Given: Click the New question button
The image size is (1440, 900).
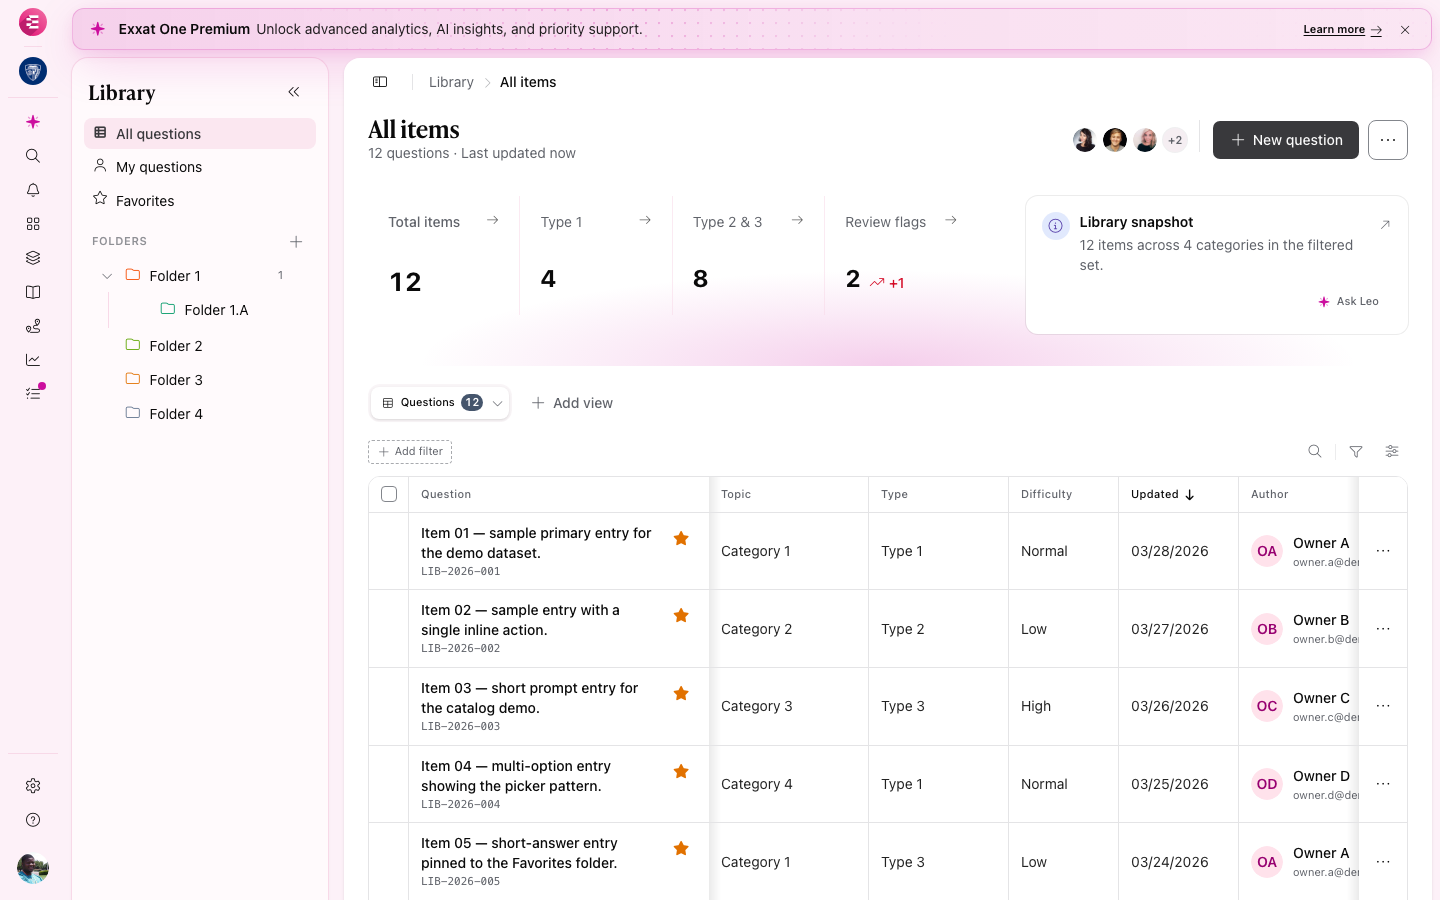Looking at the screenshot, I should pyautogui.click(x=1286, y=140).
